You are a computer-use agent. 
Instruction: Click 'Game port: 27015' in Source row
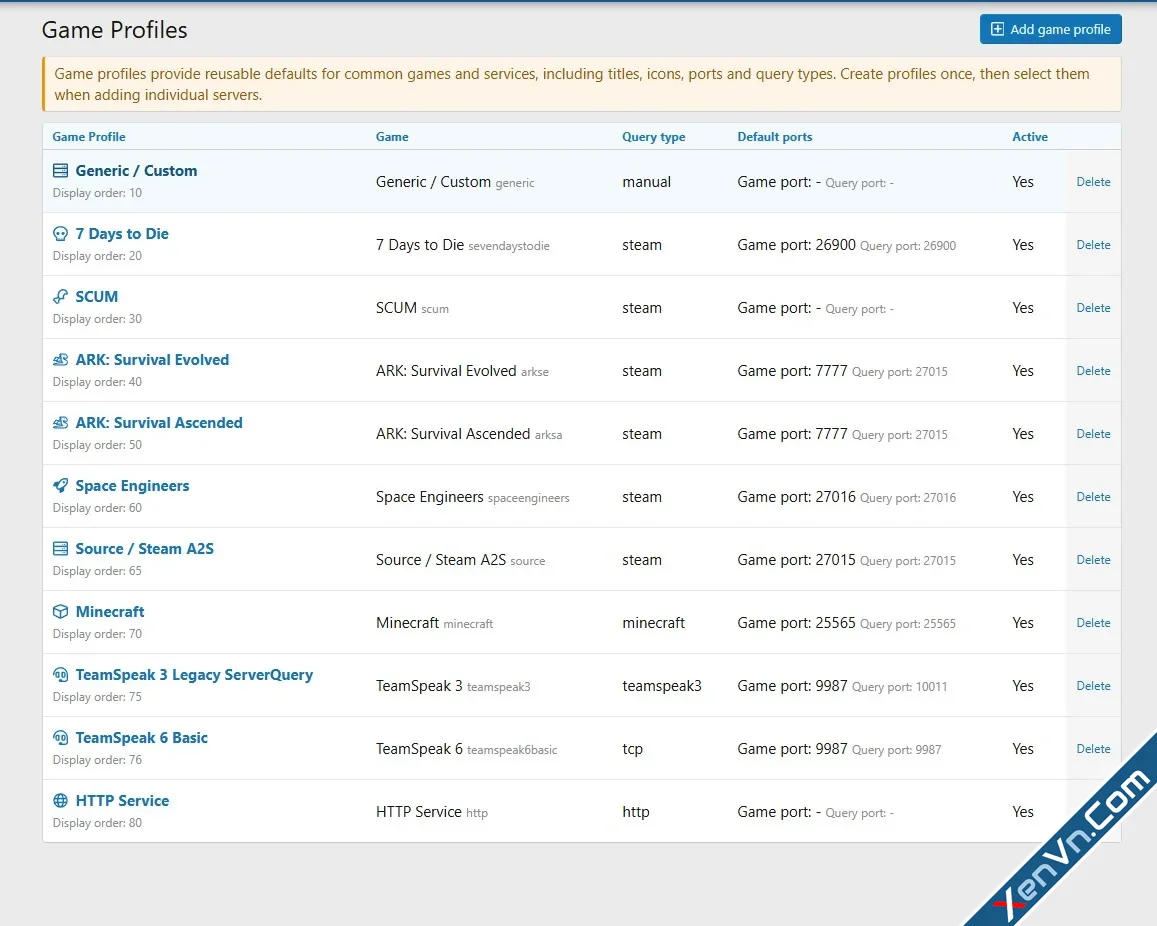pos(796,560)
